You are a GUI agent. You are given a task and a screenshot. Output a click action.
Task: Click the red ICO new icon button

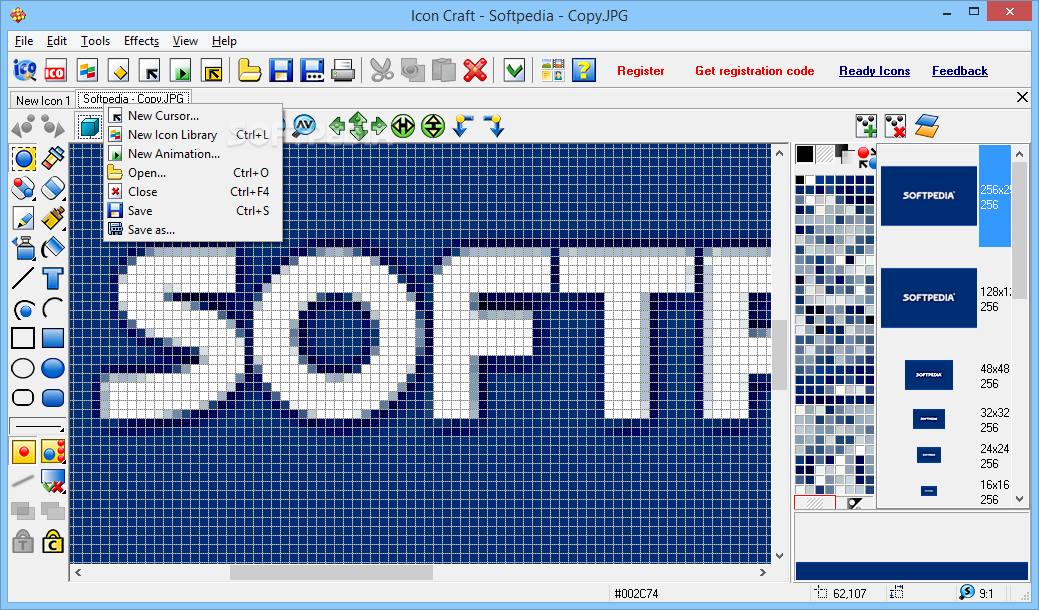point(54,70)
